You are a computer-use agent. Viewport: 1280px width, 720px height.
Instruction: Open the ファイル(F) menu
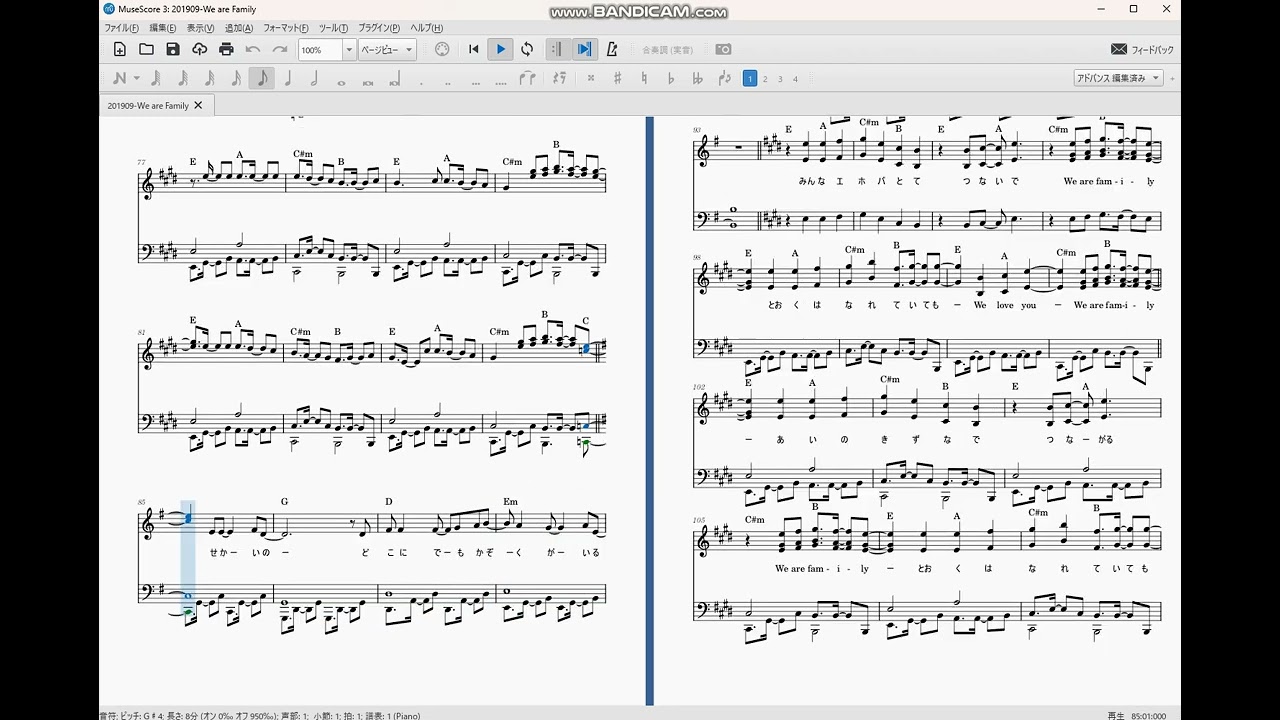point(123,28)
